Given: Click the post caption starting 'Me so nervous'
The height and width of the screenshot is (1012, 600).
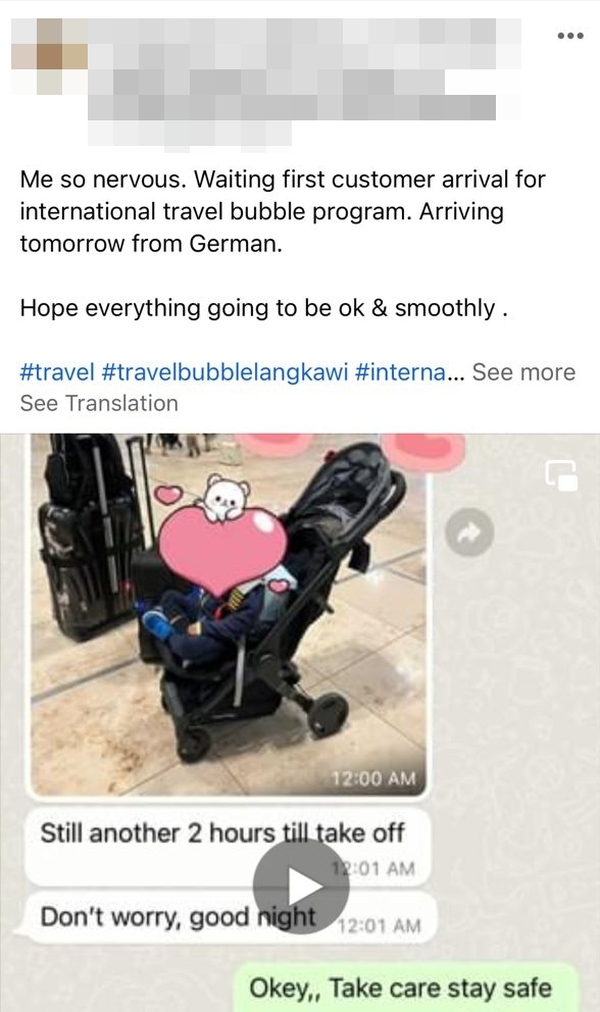Looking at the screenshot, I should point(283,211).
